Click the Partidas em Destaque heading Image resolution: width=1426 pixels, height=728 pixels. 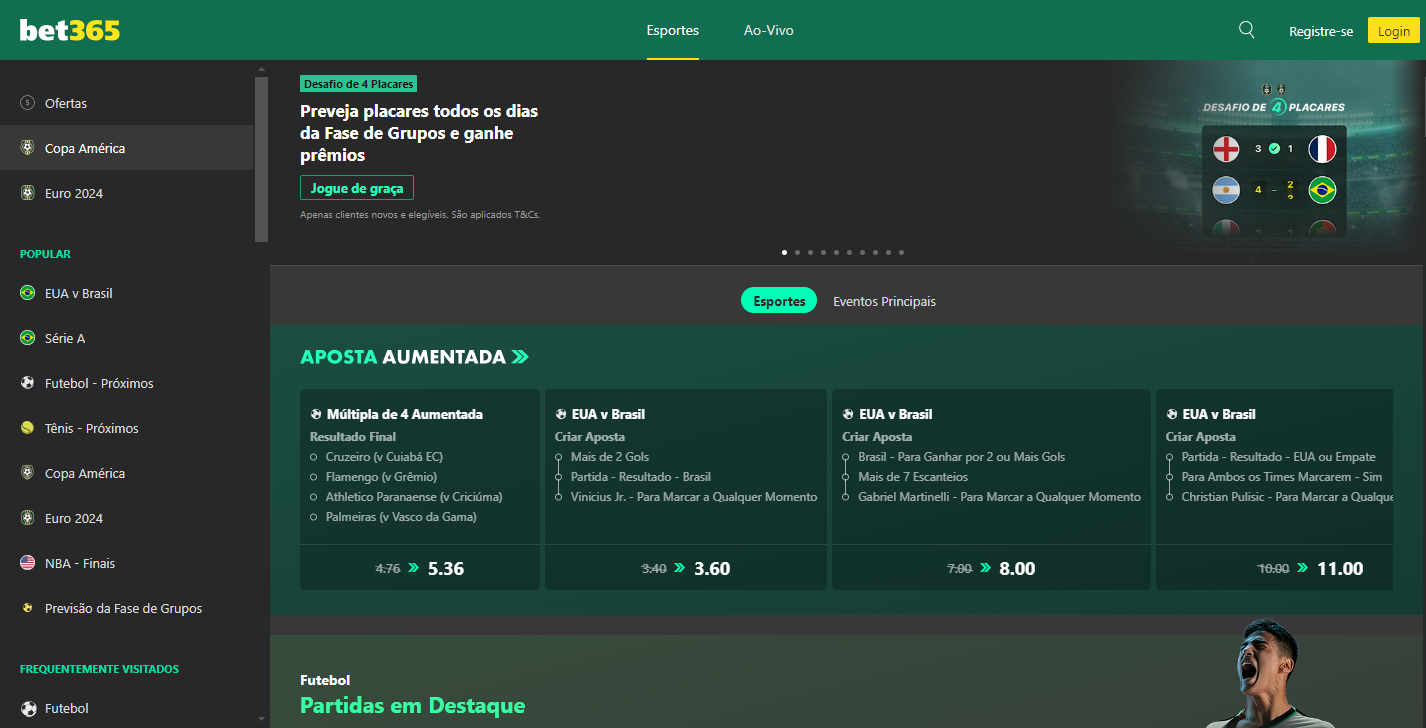pos(412,705)
